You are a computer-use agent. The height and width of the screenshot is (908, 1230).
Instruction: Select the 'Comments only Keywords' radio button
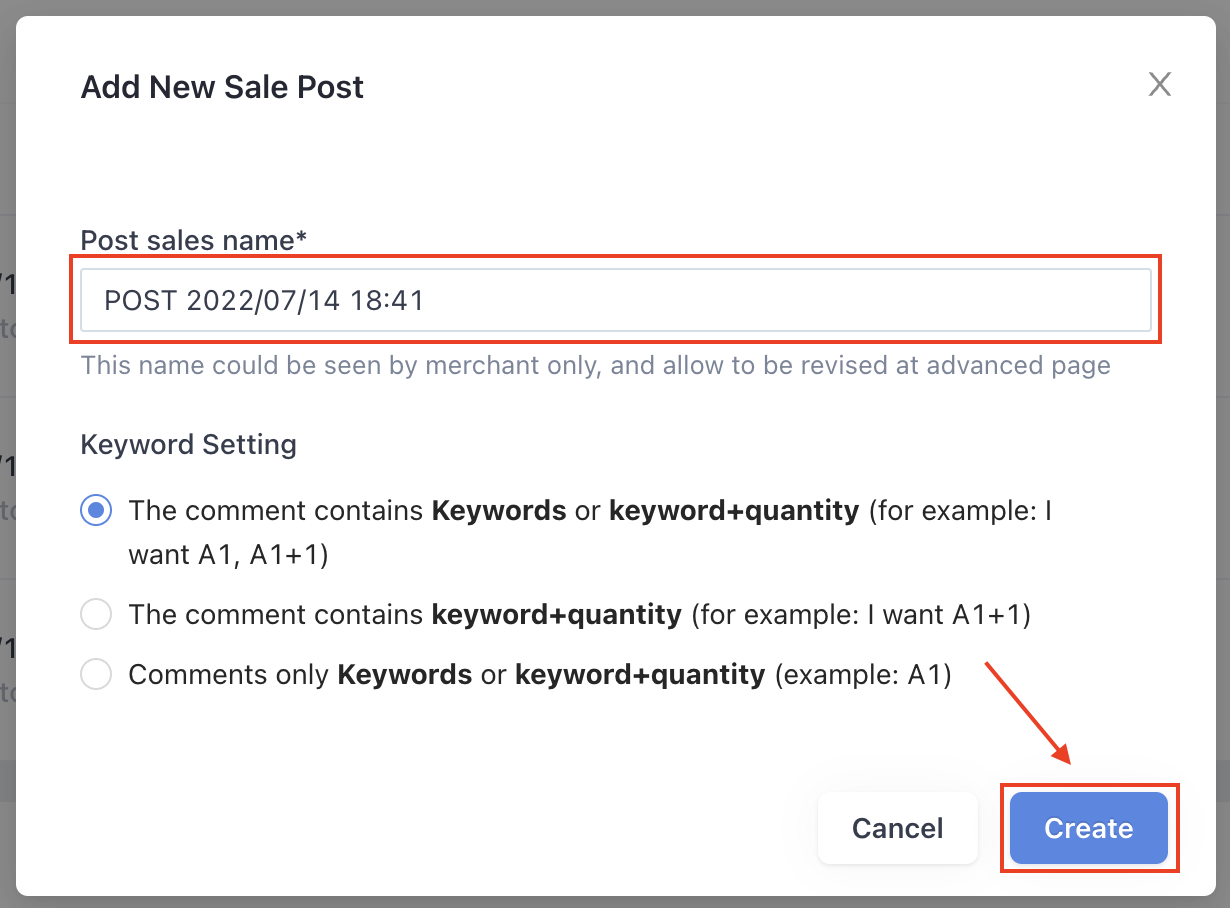tap(96, 675)
